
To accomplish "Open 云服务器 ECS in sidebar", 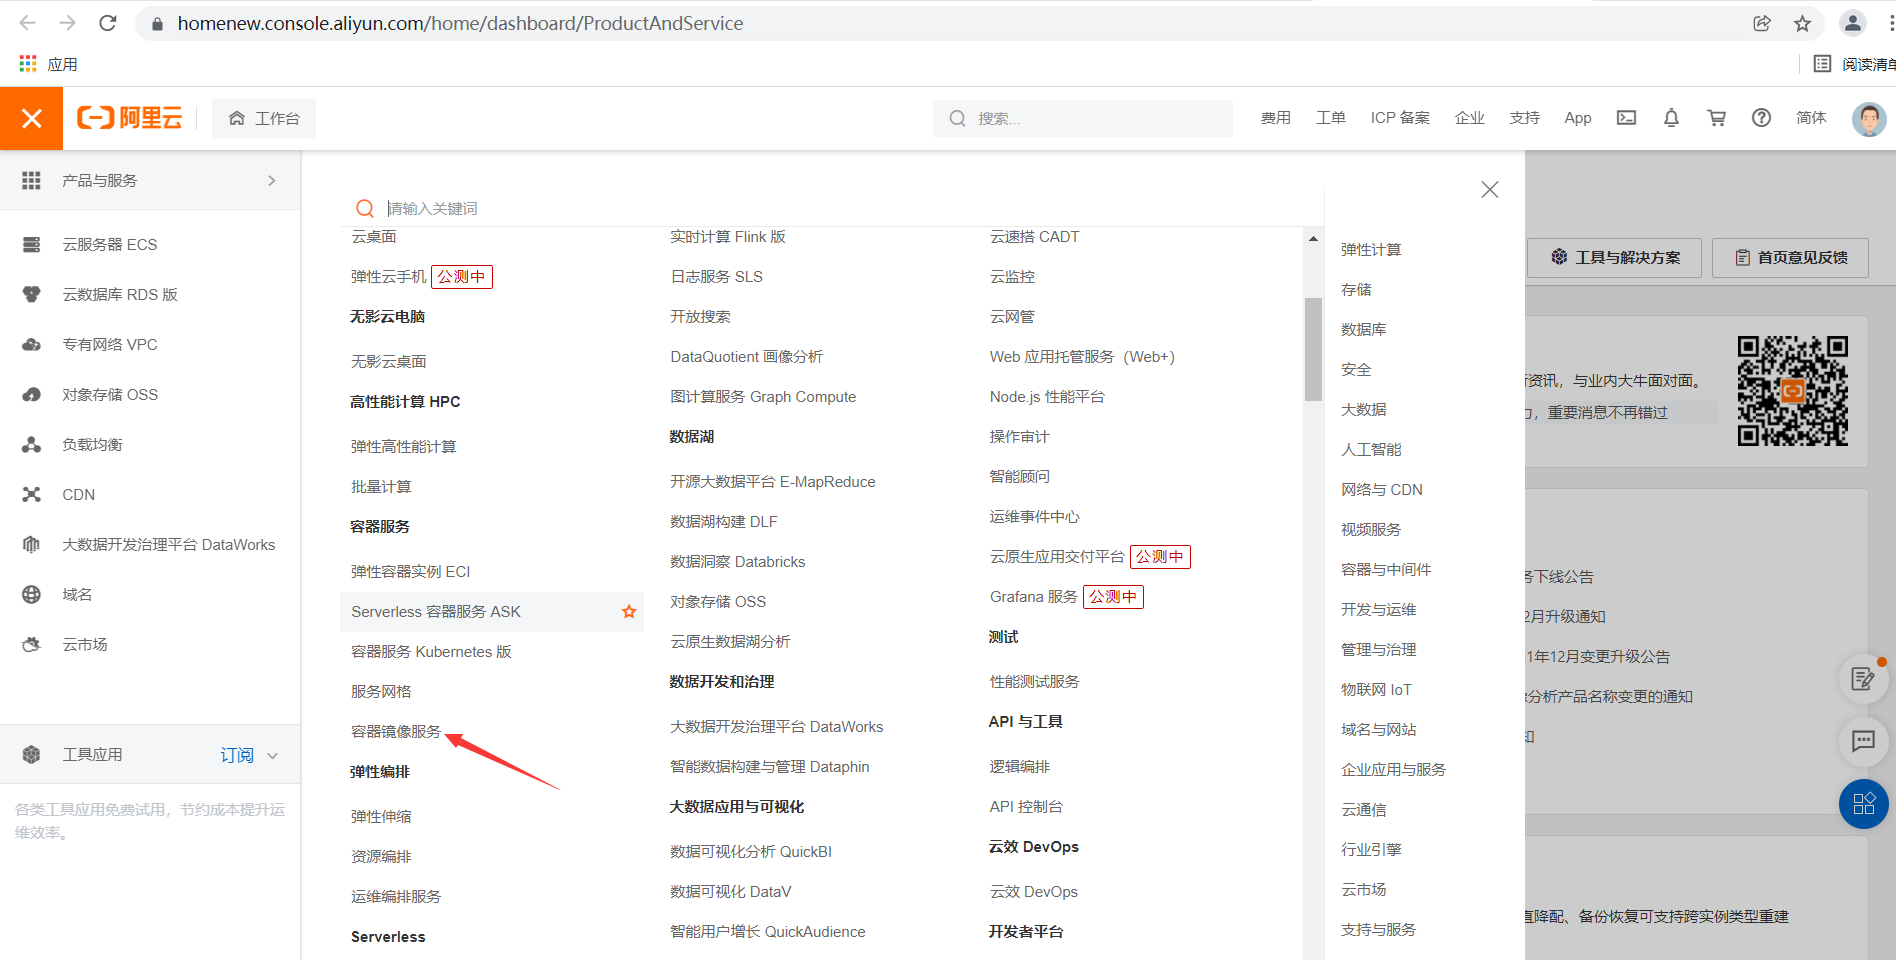I will coord(110,244).
